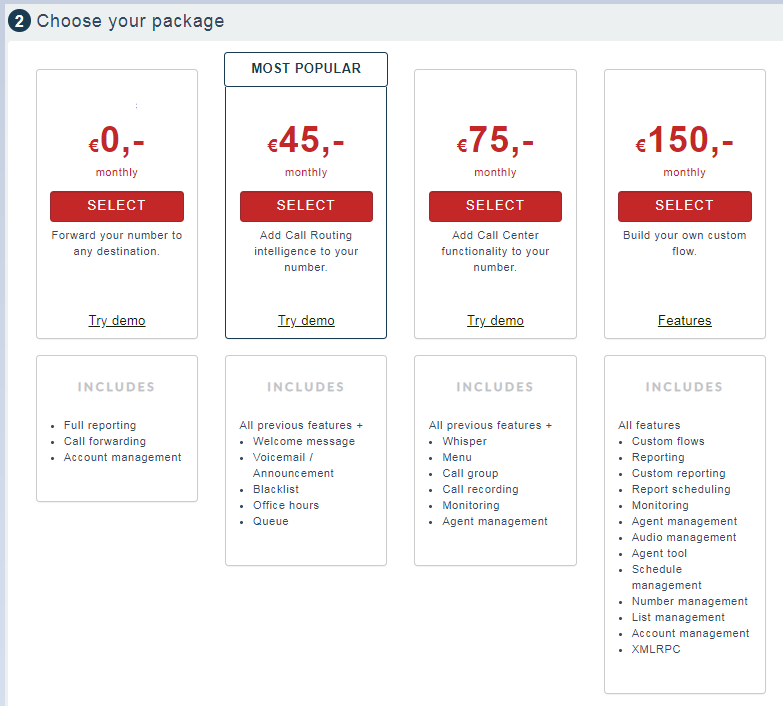Select the €45 most popular package
The height and width of the screenshot is (706, 783).
click(x=306, y=206)
